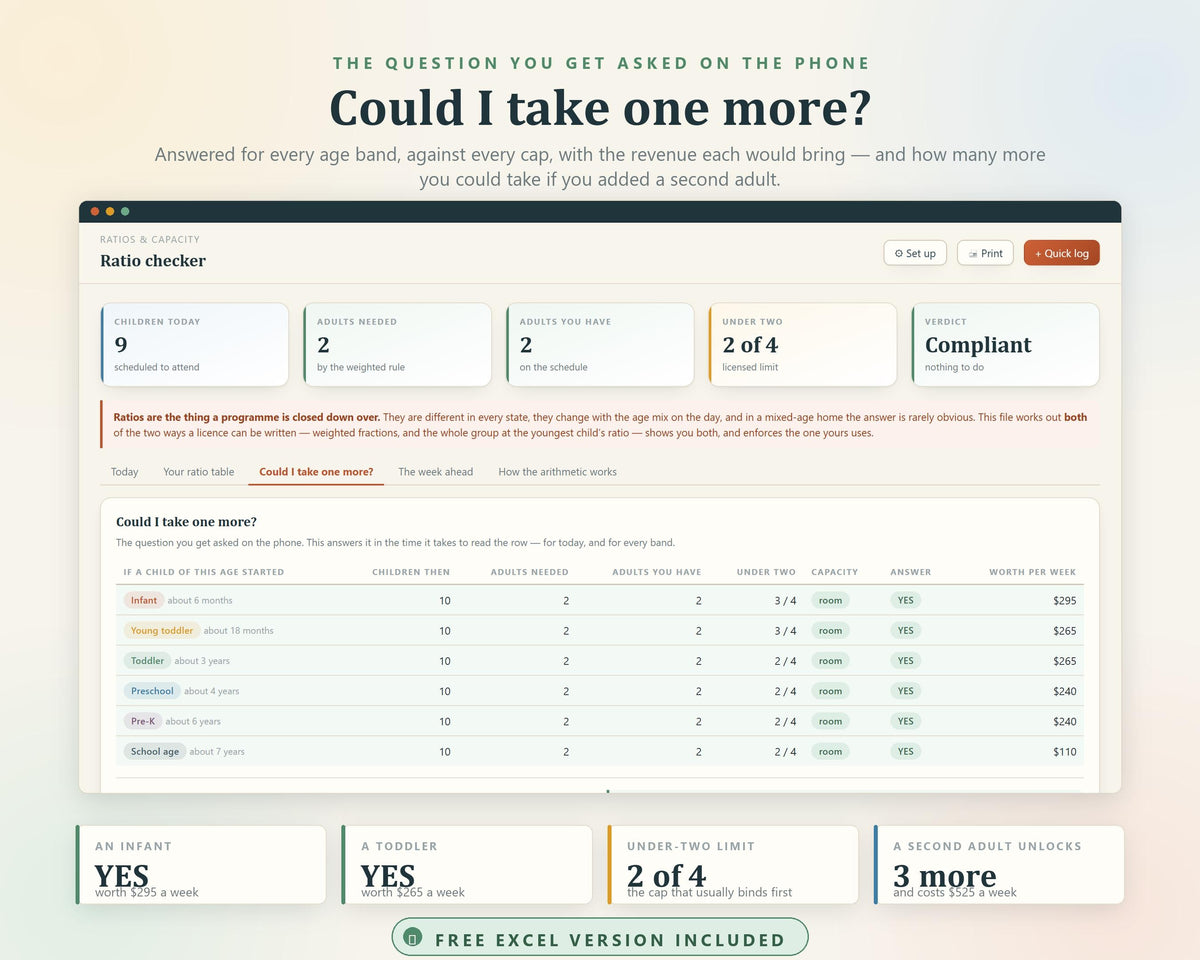1200x960 pixels.
Task: Click 3 / 4 under two in Young toddler row
Action: click(x=784, y=631)
